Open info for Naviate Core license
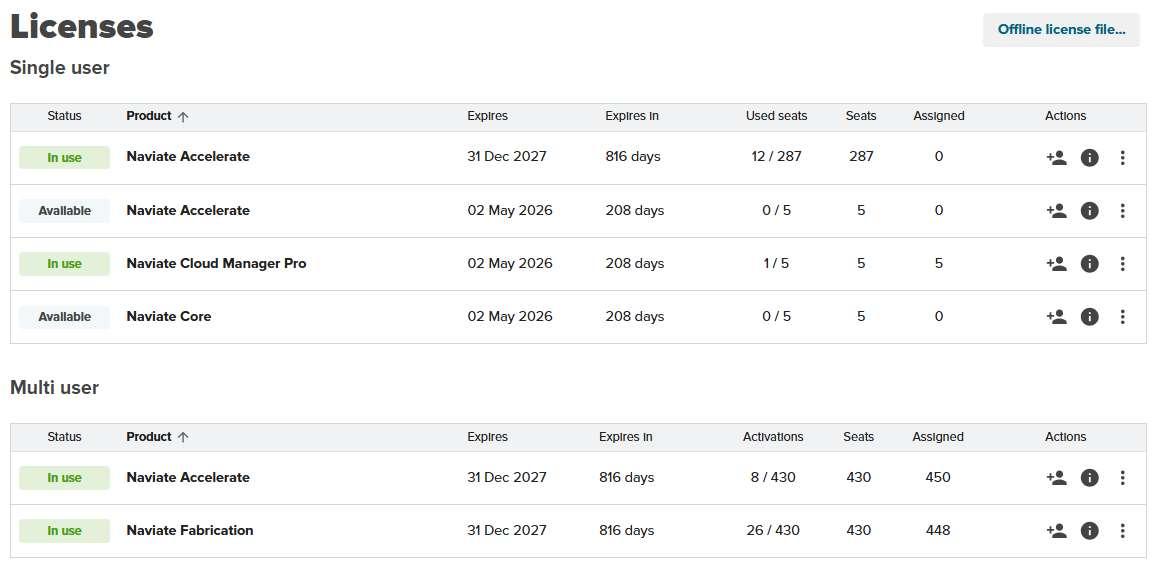This screenshot has width=1166, height=575. point(1090,317)
